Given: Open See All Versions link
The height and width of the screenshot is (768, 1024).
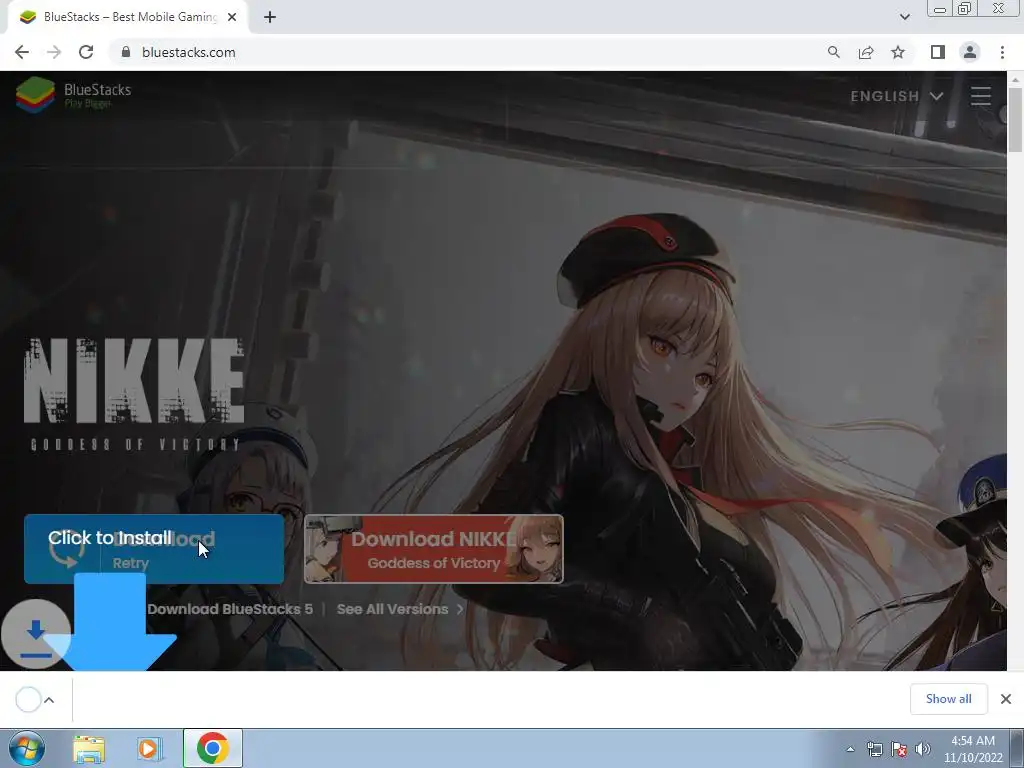Looking at the screenshot, I should point(400,609).
